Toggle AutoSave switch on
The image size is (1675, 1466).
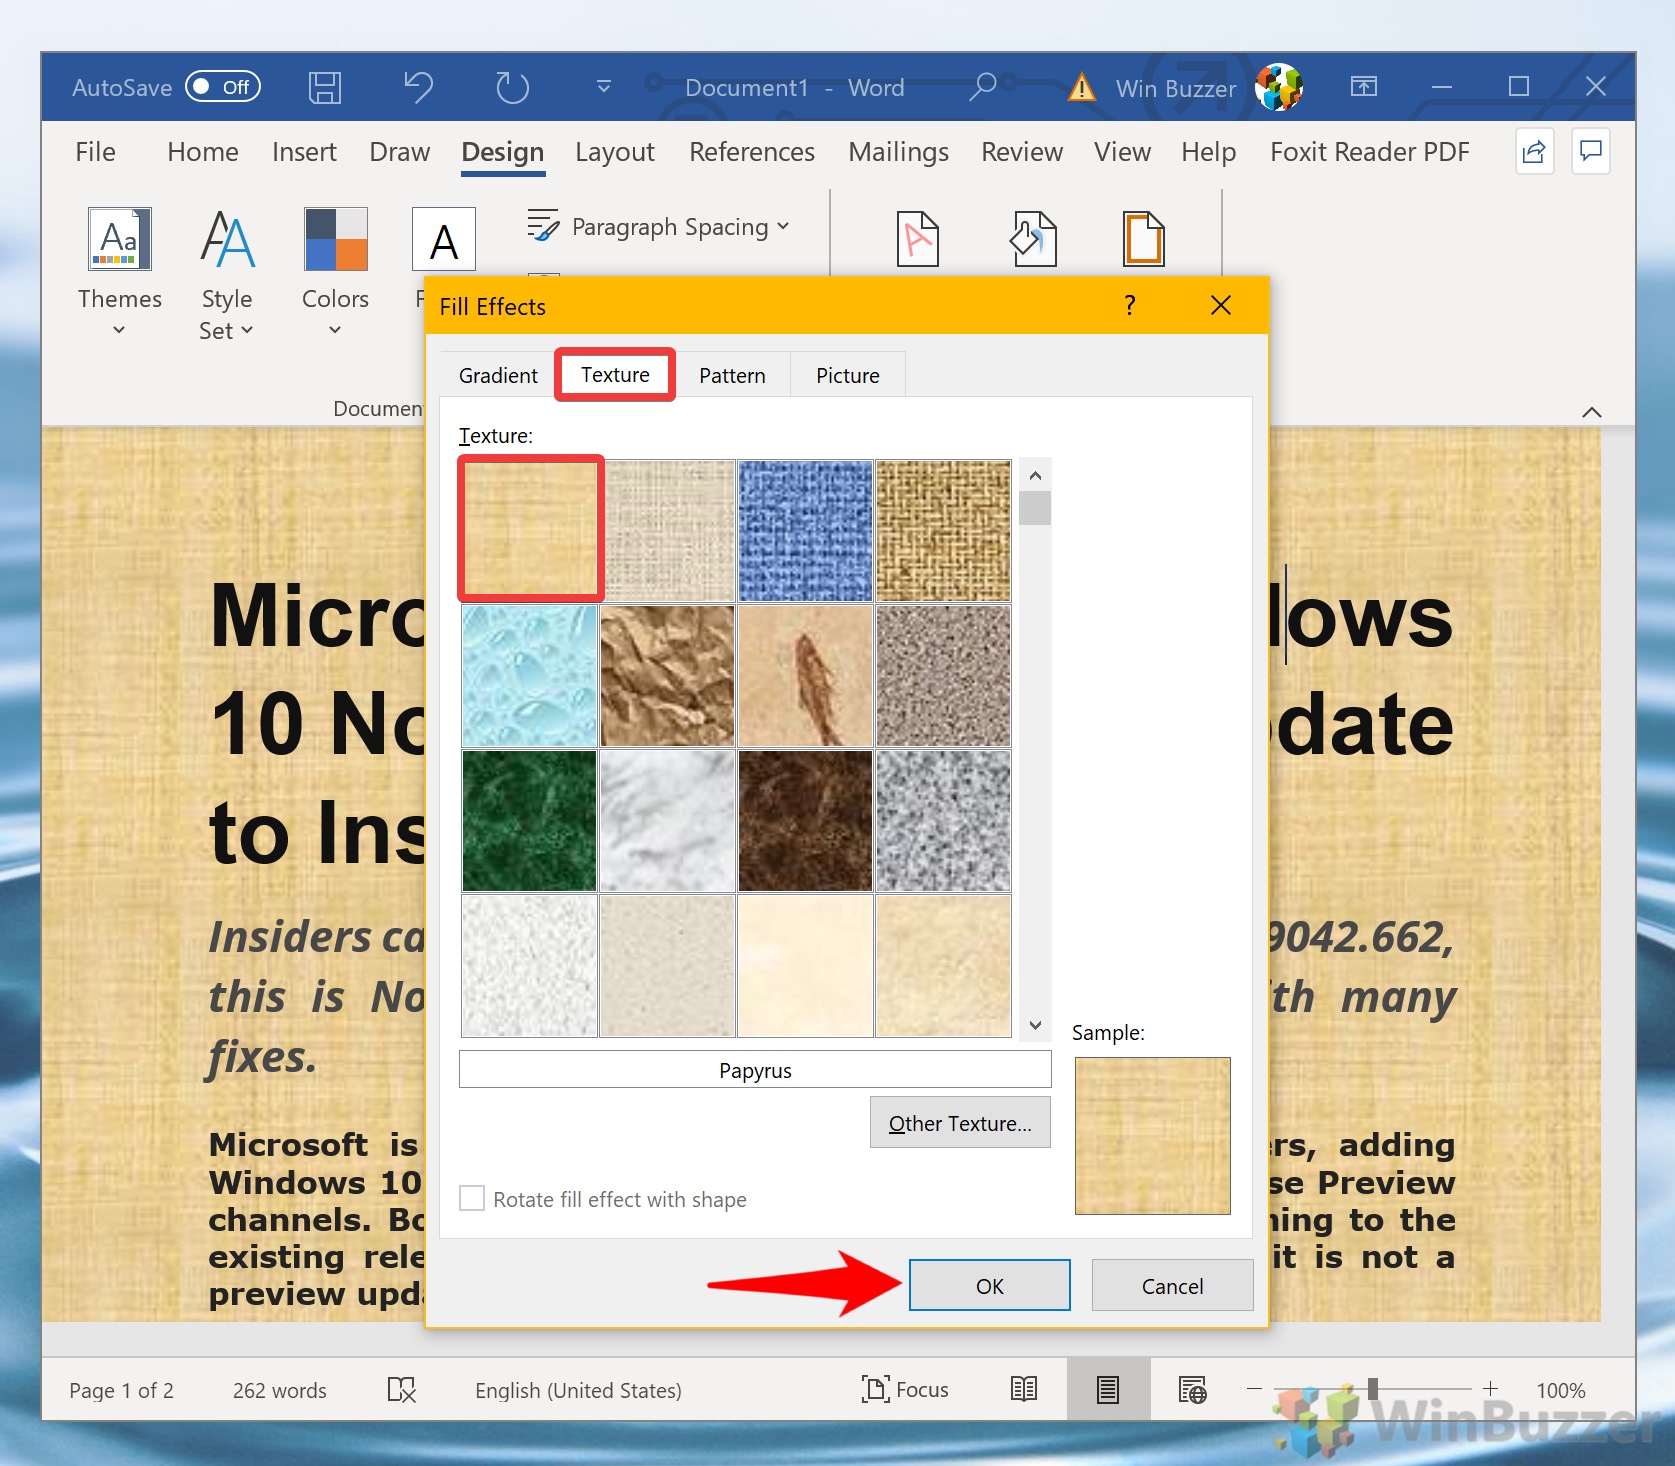[x=223, y=87]
